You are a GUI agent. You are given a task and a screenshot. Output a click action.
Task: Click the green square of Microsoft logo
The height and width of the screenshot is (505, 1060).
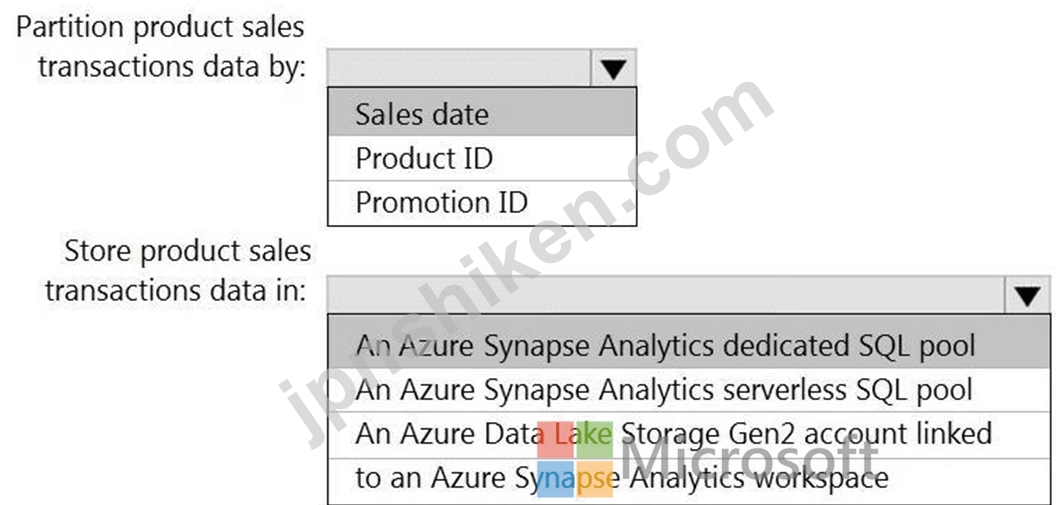click(594, 439)
